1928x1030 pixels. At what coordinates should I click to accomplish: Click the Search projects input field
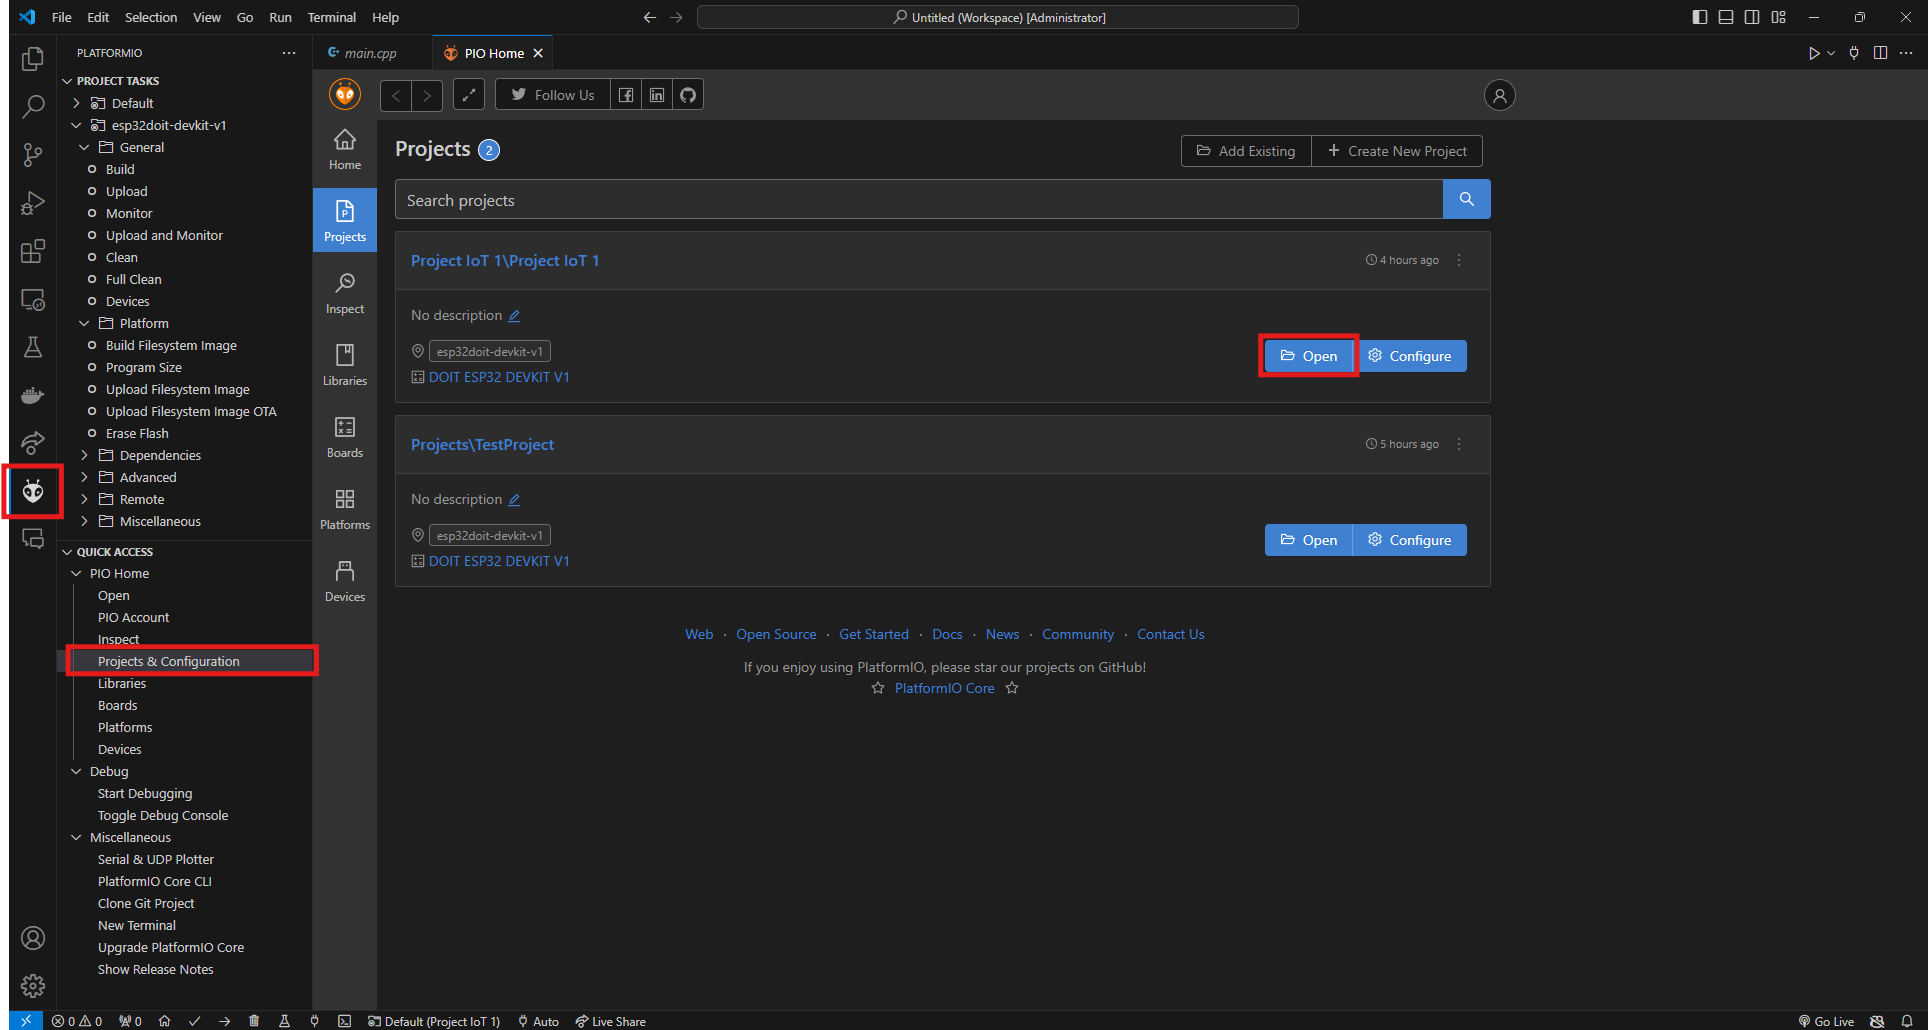coord(919,200)
